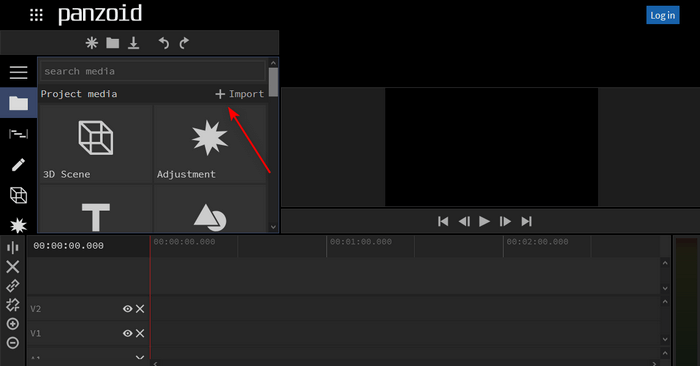Click the download/export toolbar icon
The height and width of the screenshot is (366, 700).
(x=133, y=43)
